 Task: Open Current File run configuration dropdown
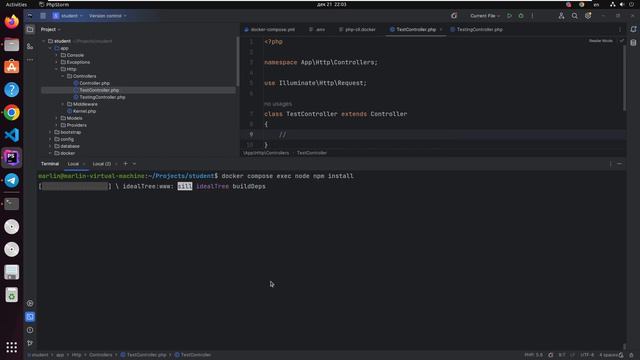pos(484,16)
